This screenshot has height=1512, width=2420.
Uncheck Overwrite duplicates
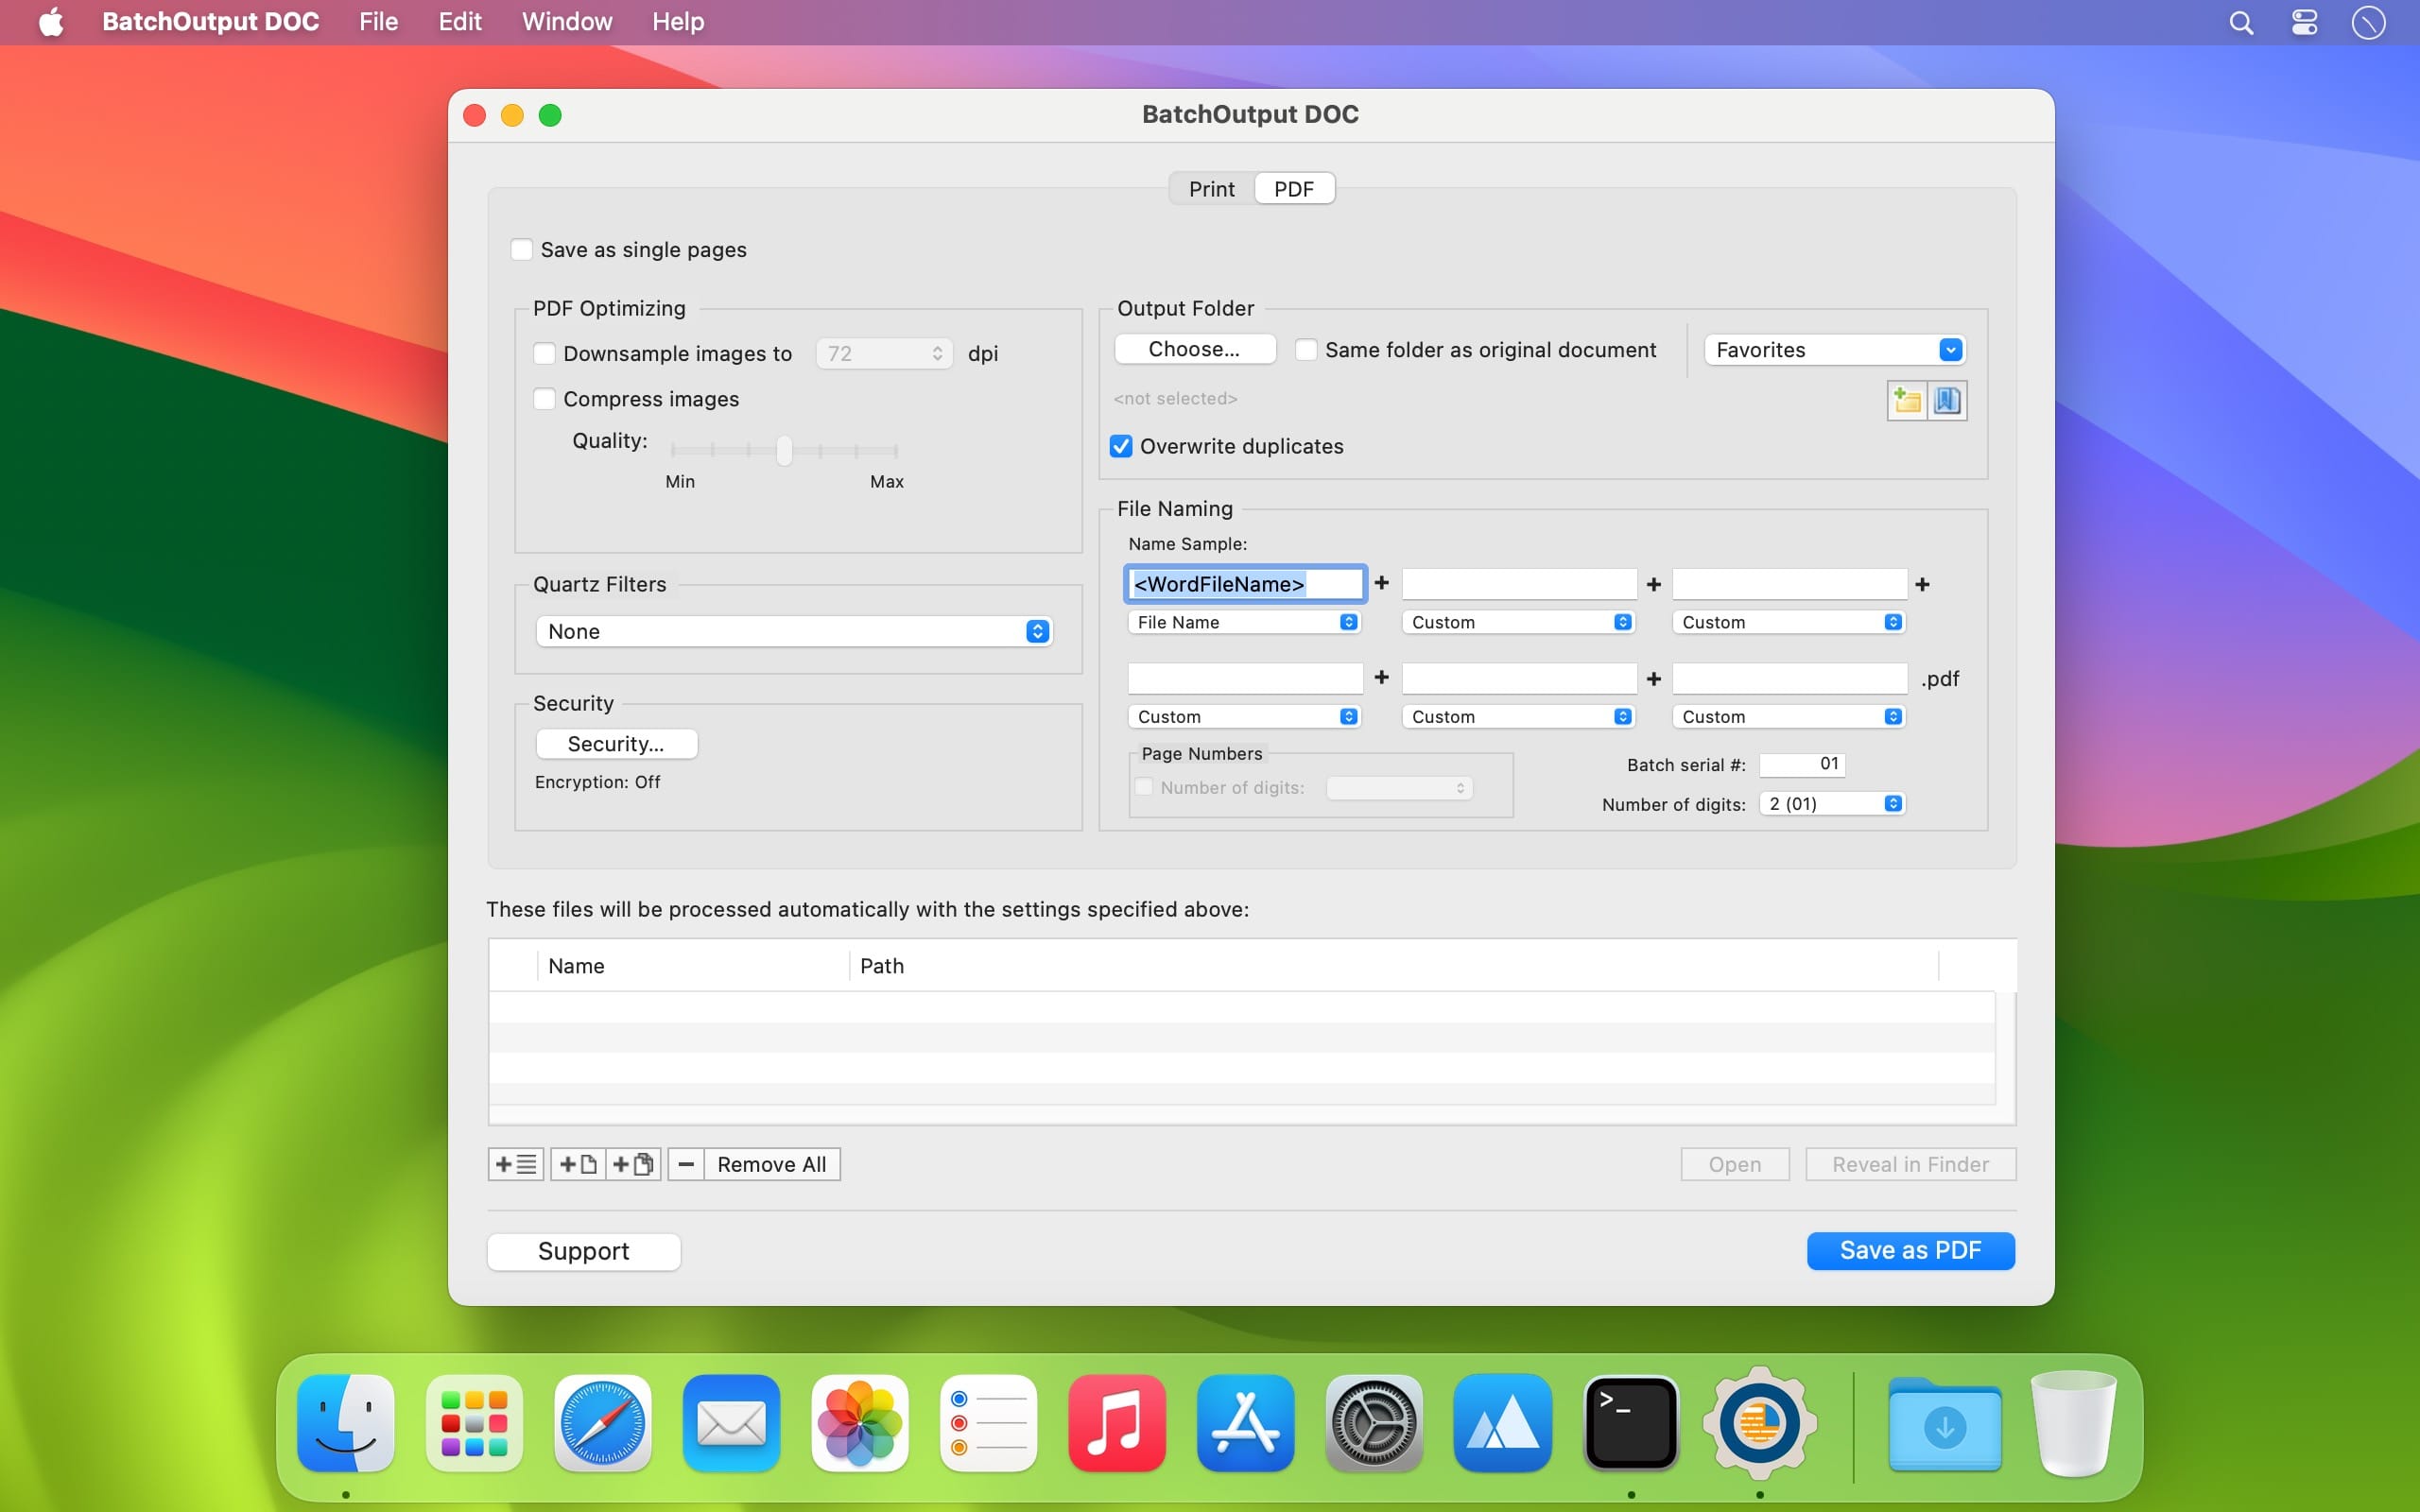1121,446
